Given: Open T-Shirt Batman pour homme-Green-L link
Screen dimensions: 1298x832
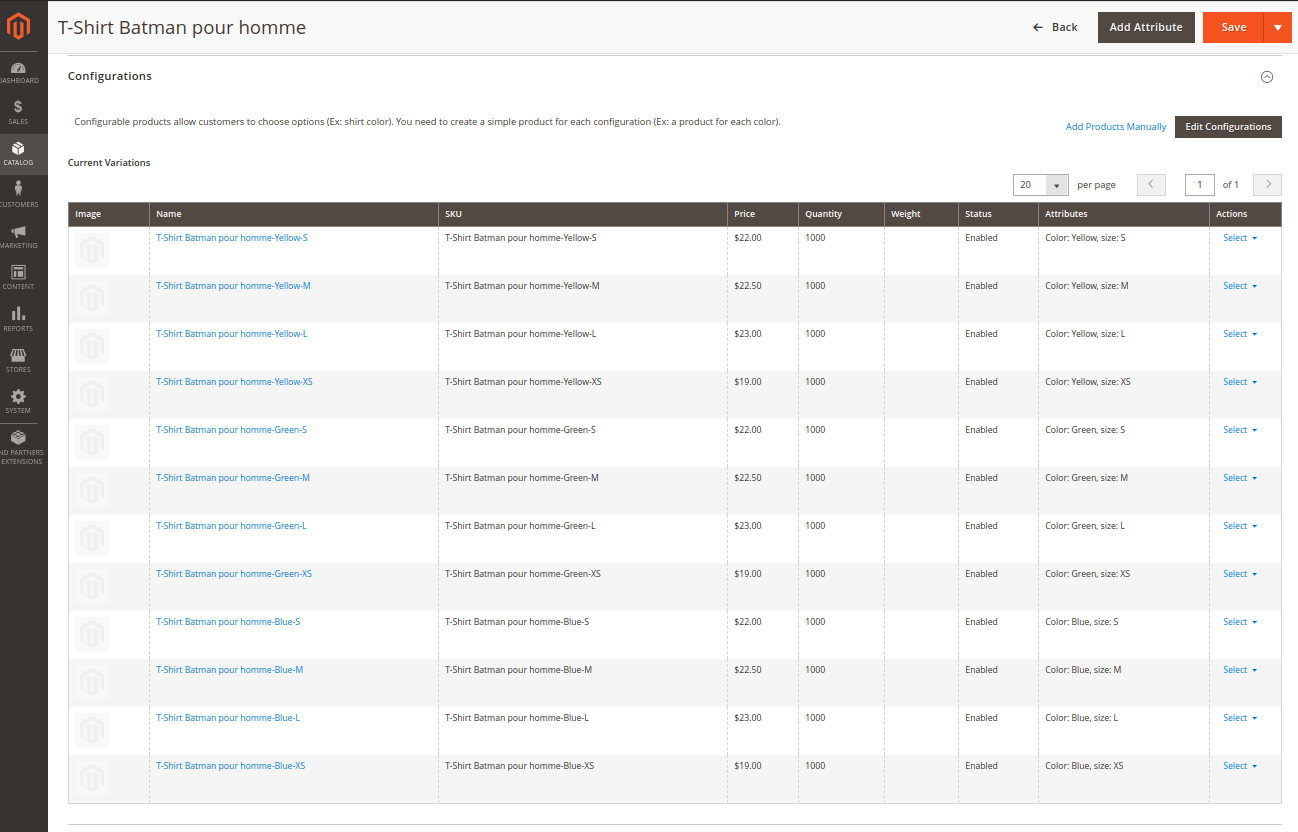Looking at the screenshot, I should point(231,526).
